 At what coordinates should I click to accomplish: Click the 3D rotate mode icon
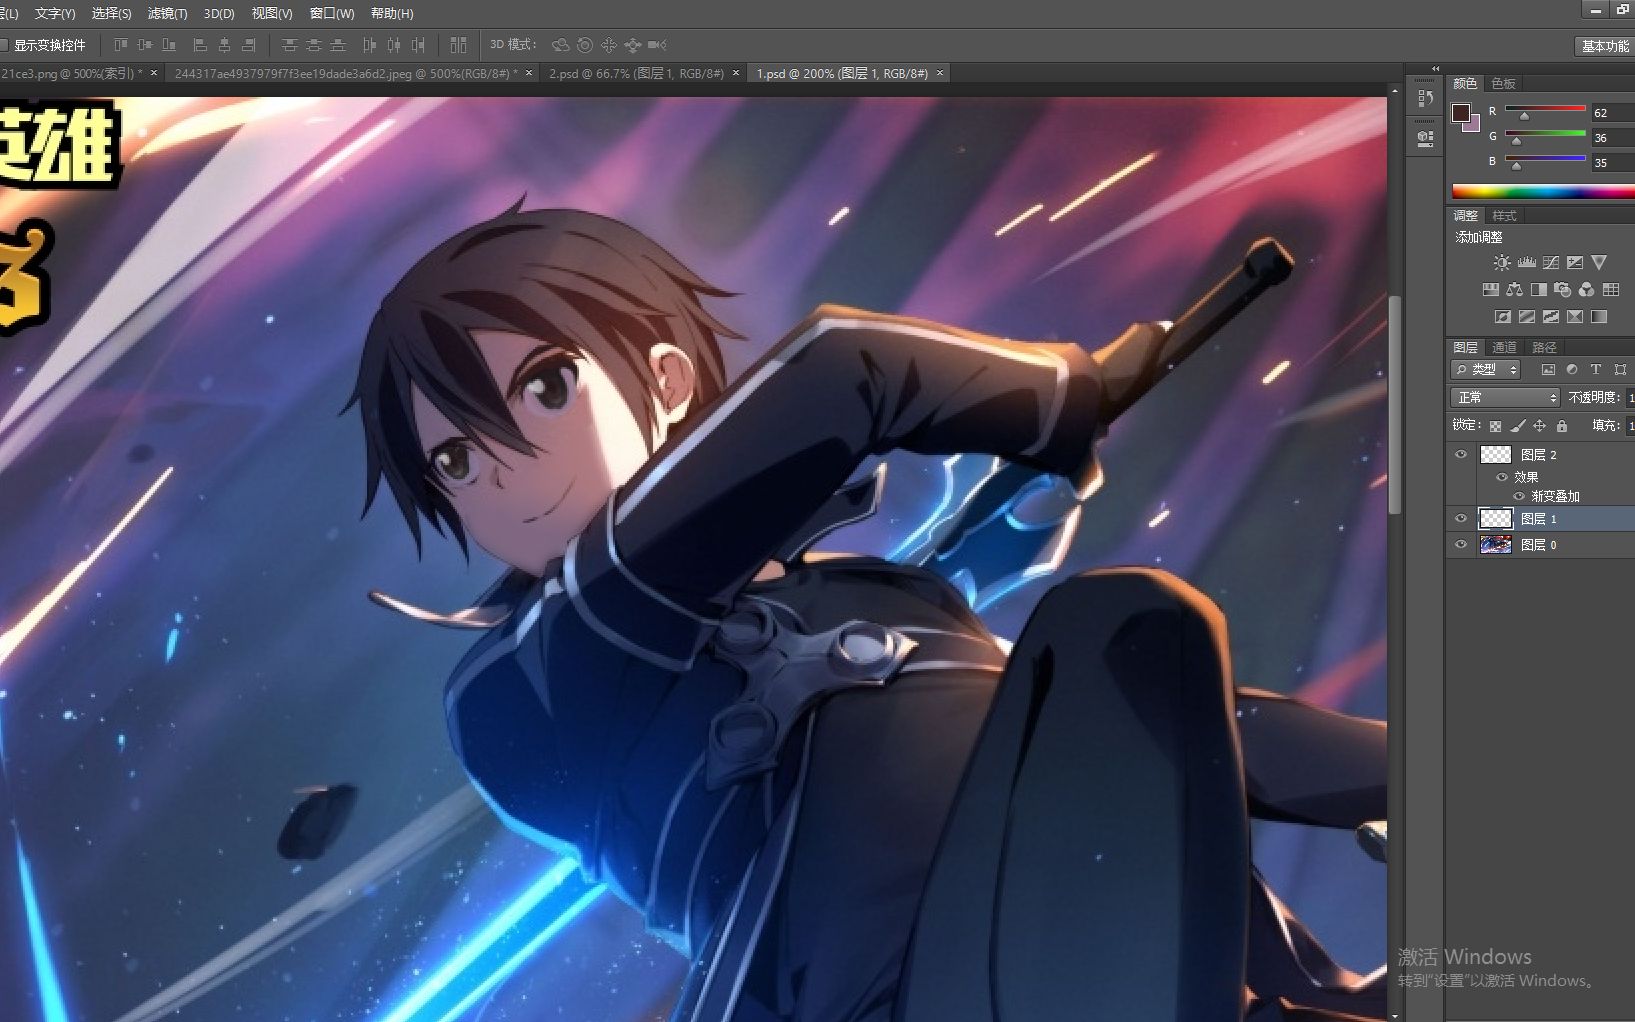click(x=560, y=45)
